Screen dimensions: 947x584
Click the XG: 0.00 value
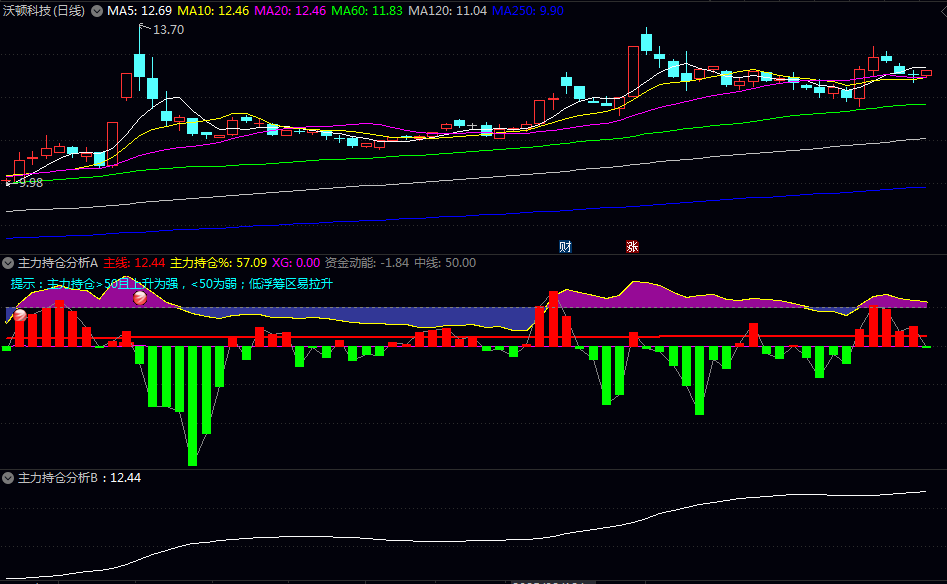(296, 263)
